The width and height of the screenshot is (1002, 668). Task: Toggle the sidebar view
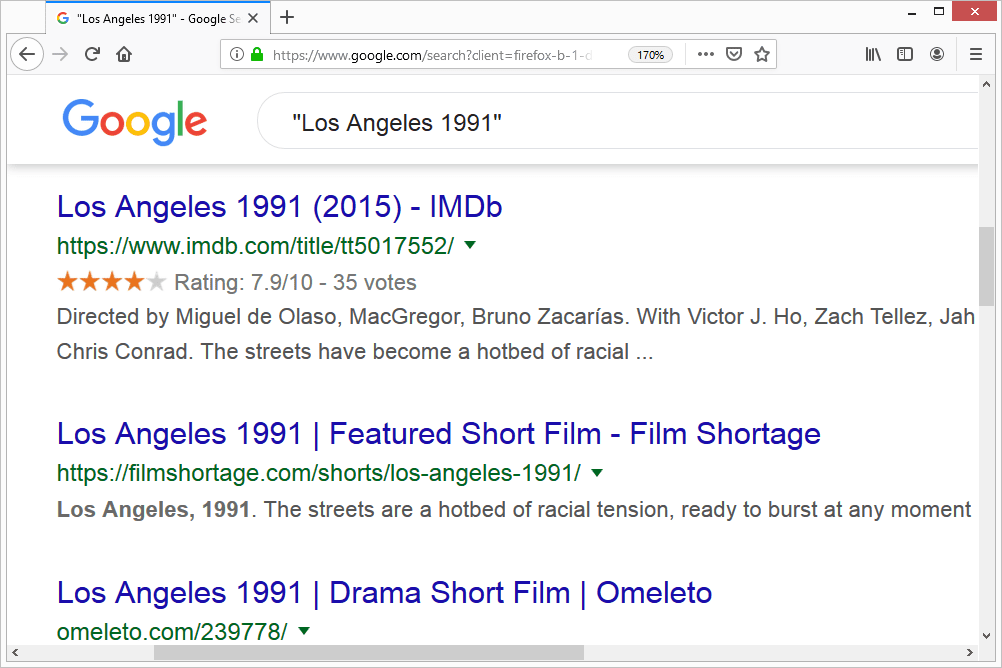coord(905,55)
